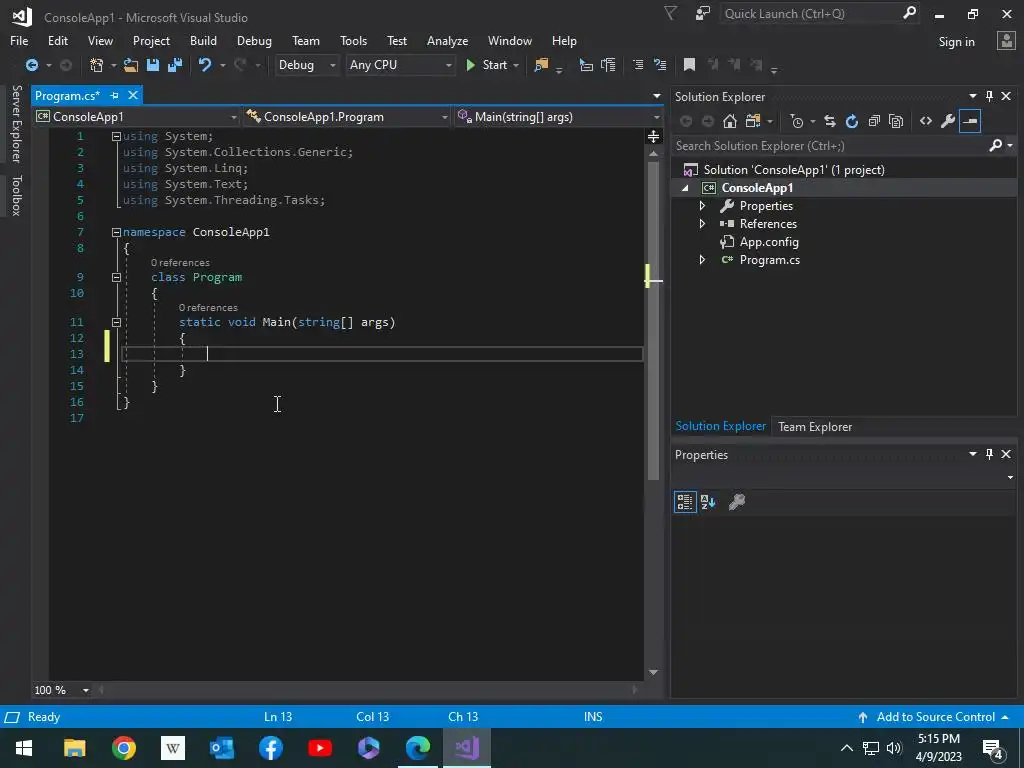Collapse the Main method code block
The image size is (1024, 768).
click(x=116, y=322)
